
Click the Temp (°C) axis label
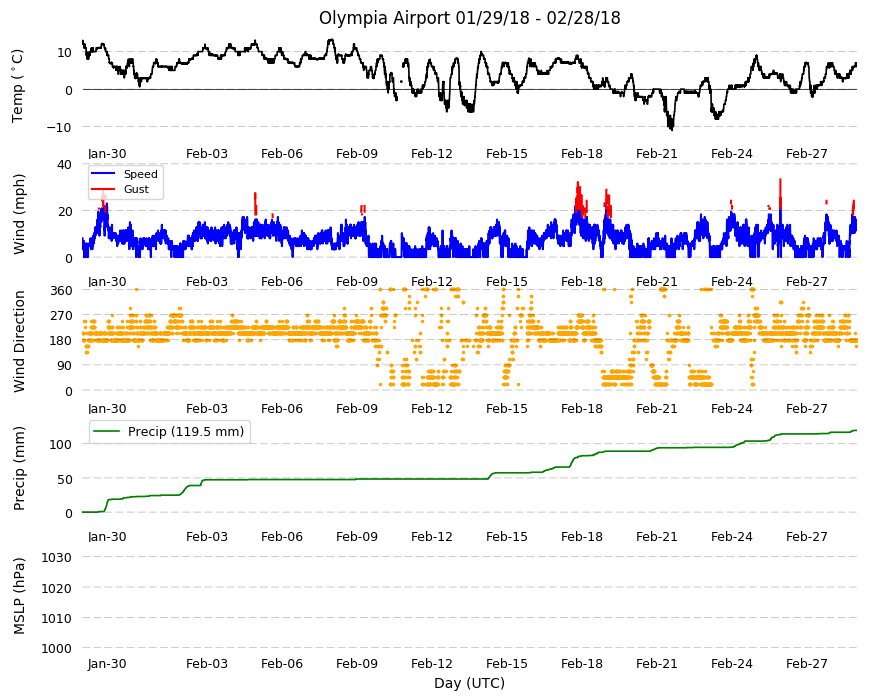tap(18, 86)
